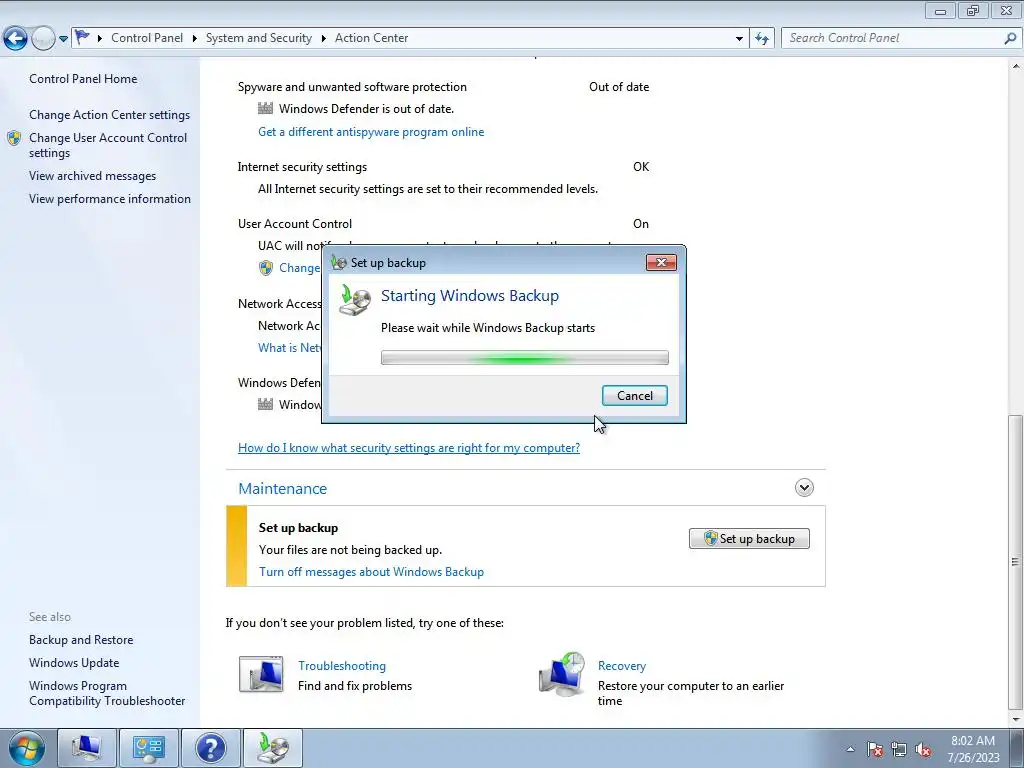Go back with the blue Back arrow
Viewport: 1024px width, 768px height.
click(15, 39)
